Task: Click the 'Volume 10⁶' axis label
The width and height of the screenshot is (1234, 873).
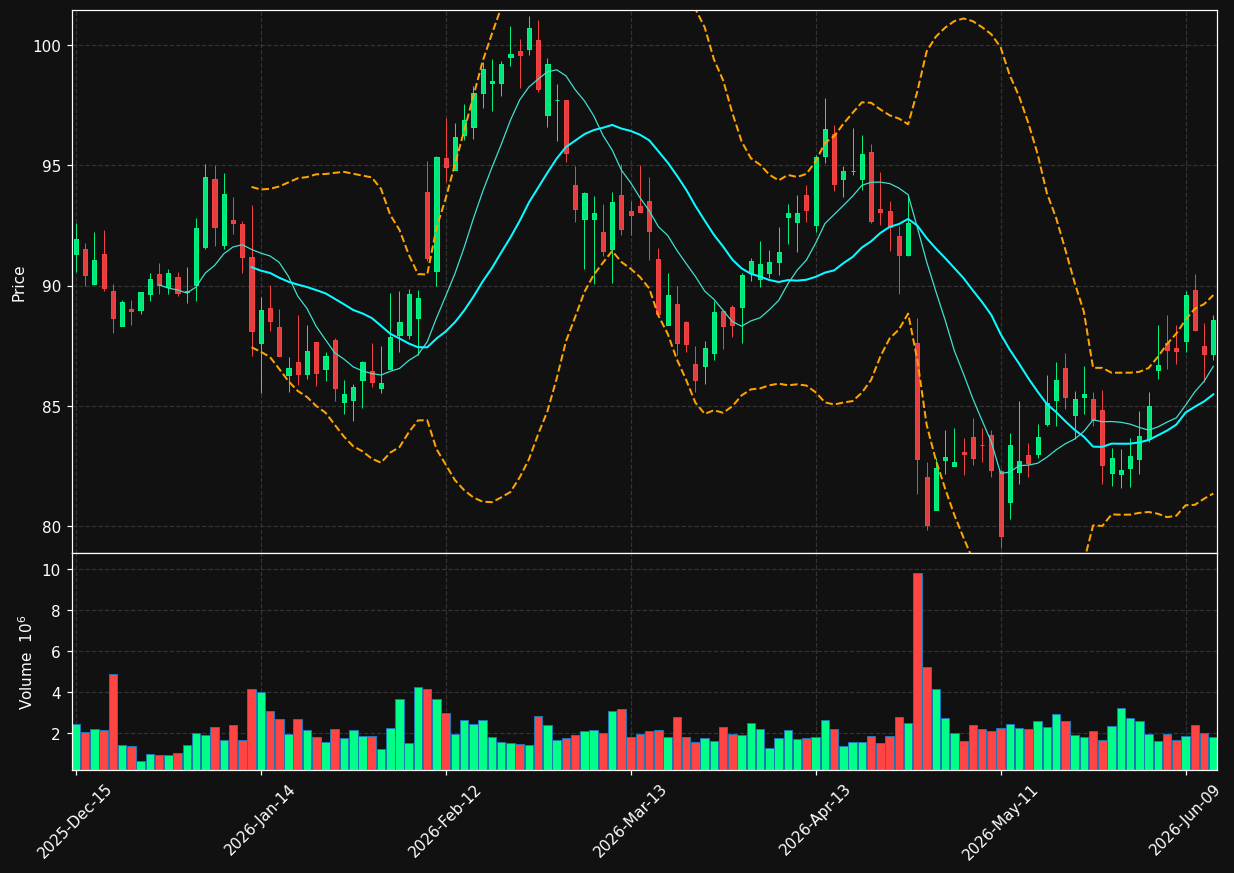Action: tap(24, 662)
